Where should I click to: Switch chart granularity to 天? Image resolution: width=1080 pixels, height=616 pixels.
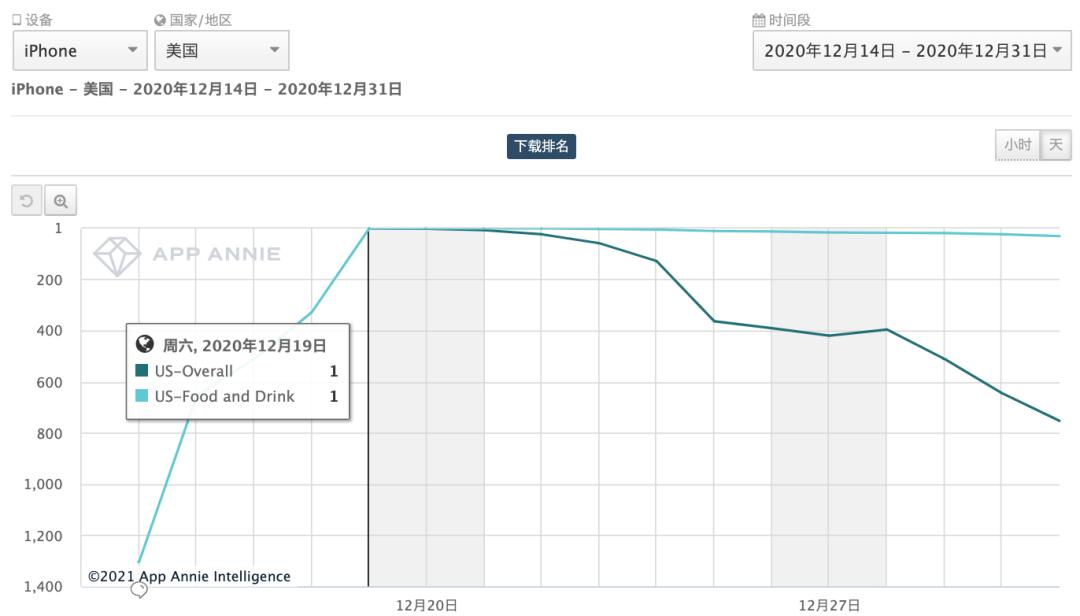(1055, 145)
